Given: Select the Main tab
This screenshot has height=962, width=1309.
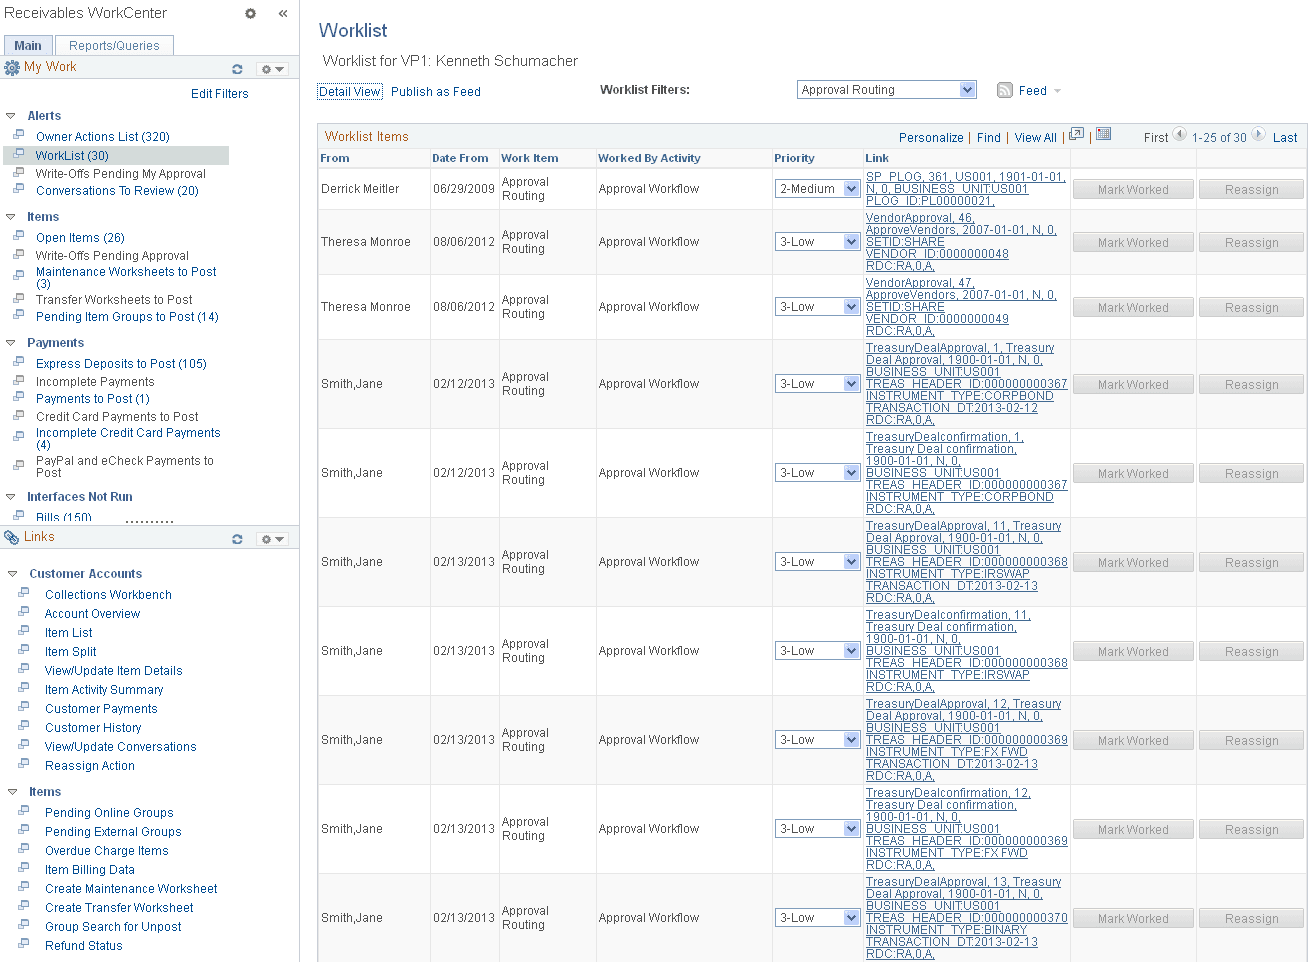Looking at the screenshot, I should tap(27, 45).
